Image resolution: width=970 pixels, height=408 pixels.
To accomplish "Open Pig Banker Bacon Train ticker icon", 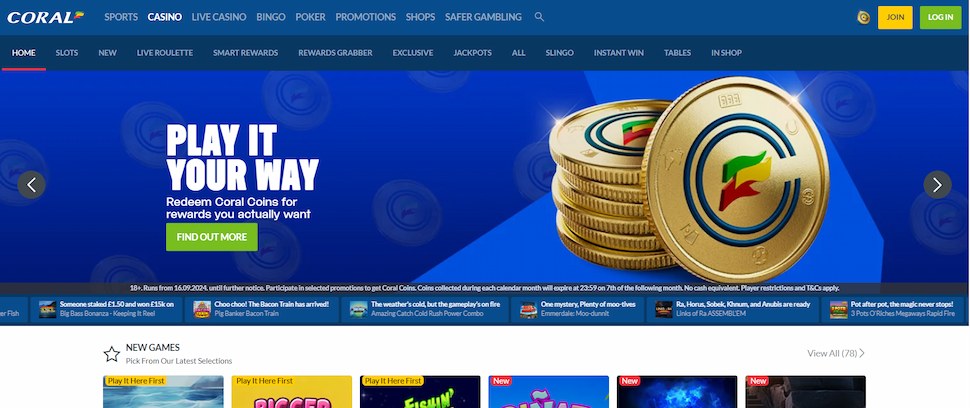I will tap(202, 309).
